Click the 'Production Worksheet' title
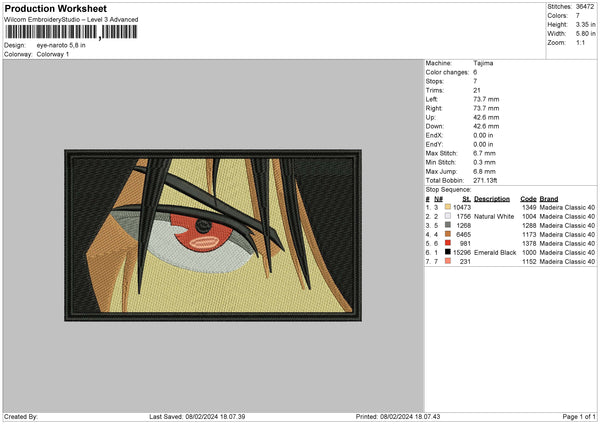 pyautogui.click(x=55, y=8)
